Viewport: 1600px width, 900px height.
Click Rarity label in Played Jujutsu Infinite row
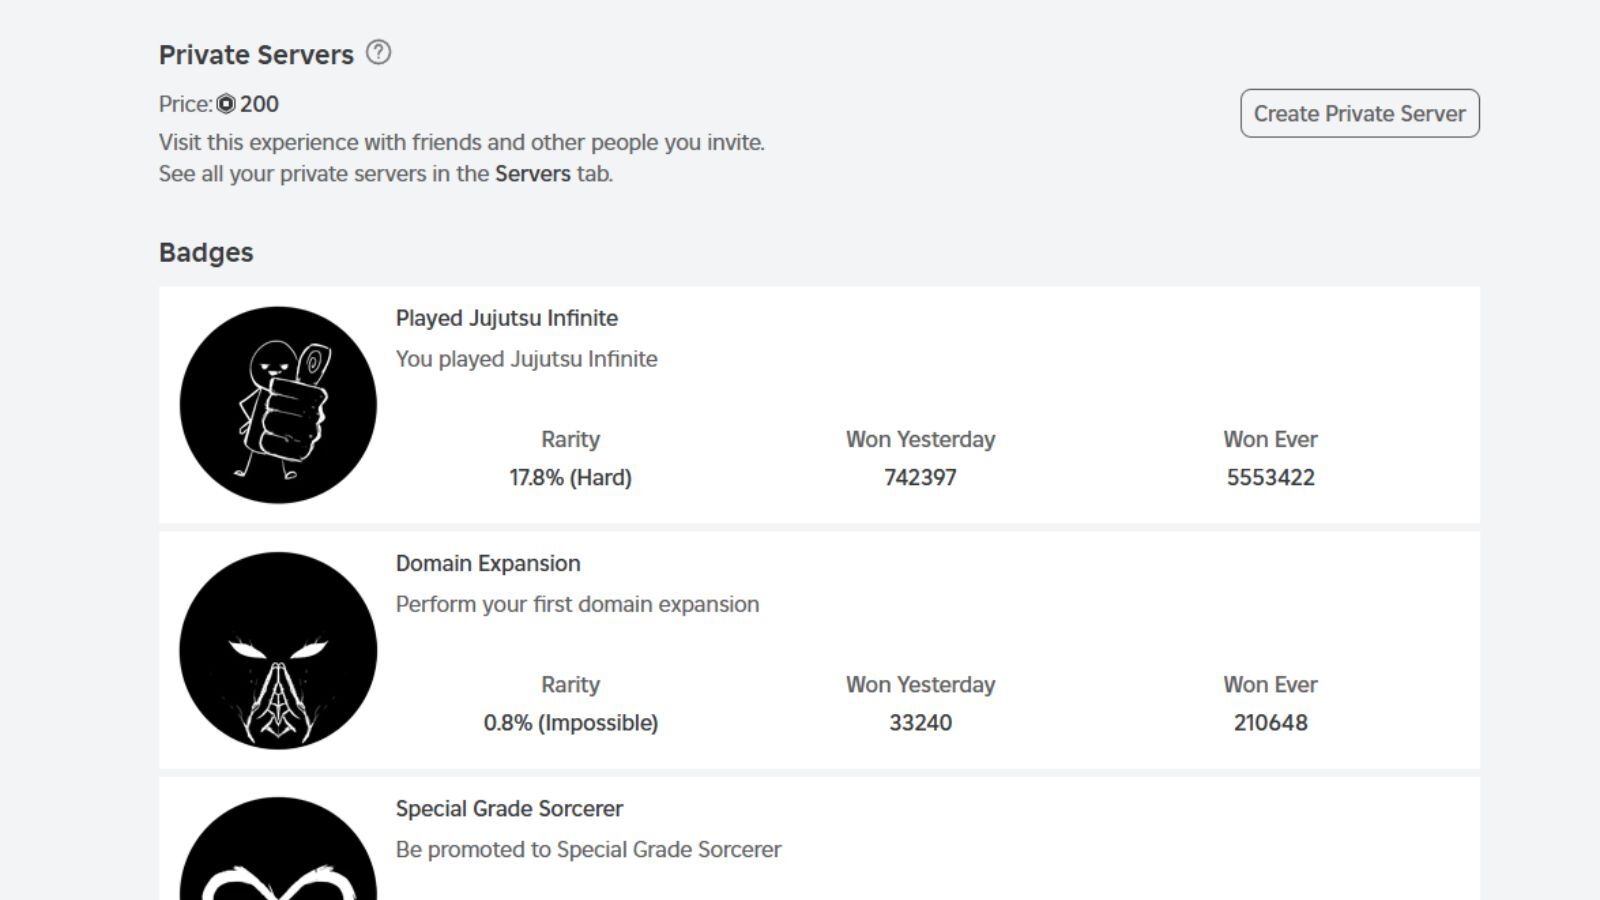click(x=570, y=439)
